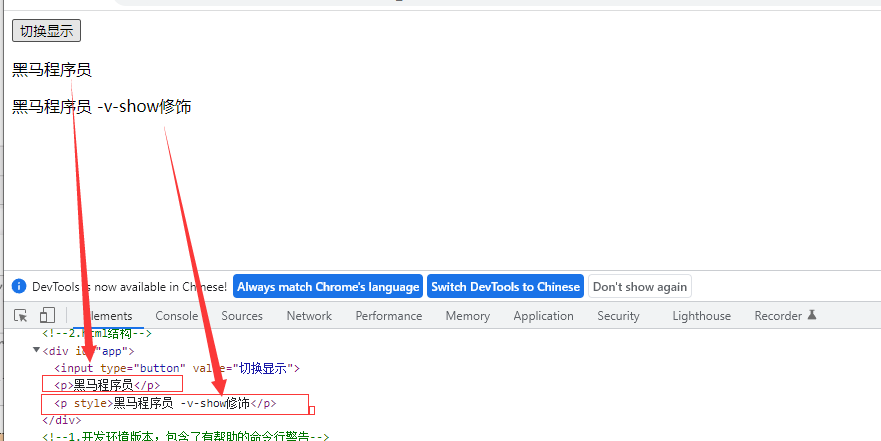
Task: Open the Application tab
Action: (x=543, y=316)
